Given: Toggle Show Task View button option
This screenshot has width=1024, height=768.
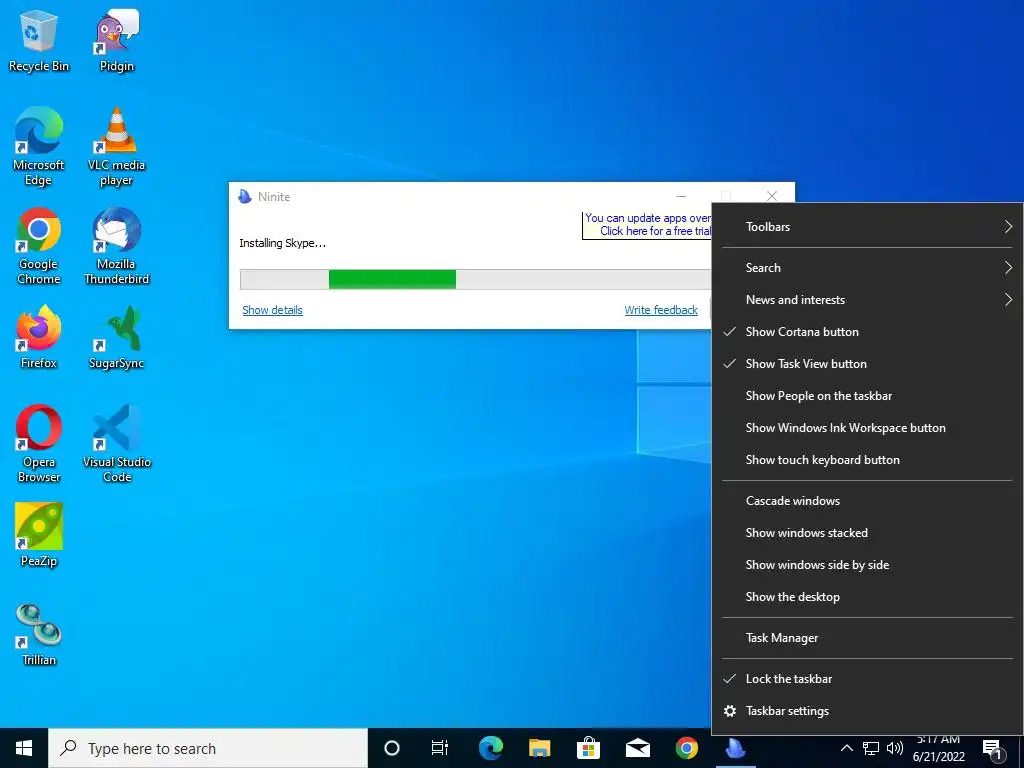Looking at the screenshot, I should [x=867, y=364].
